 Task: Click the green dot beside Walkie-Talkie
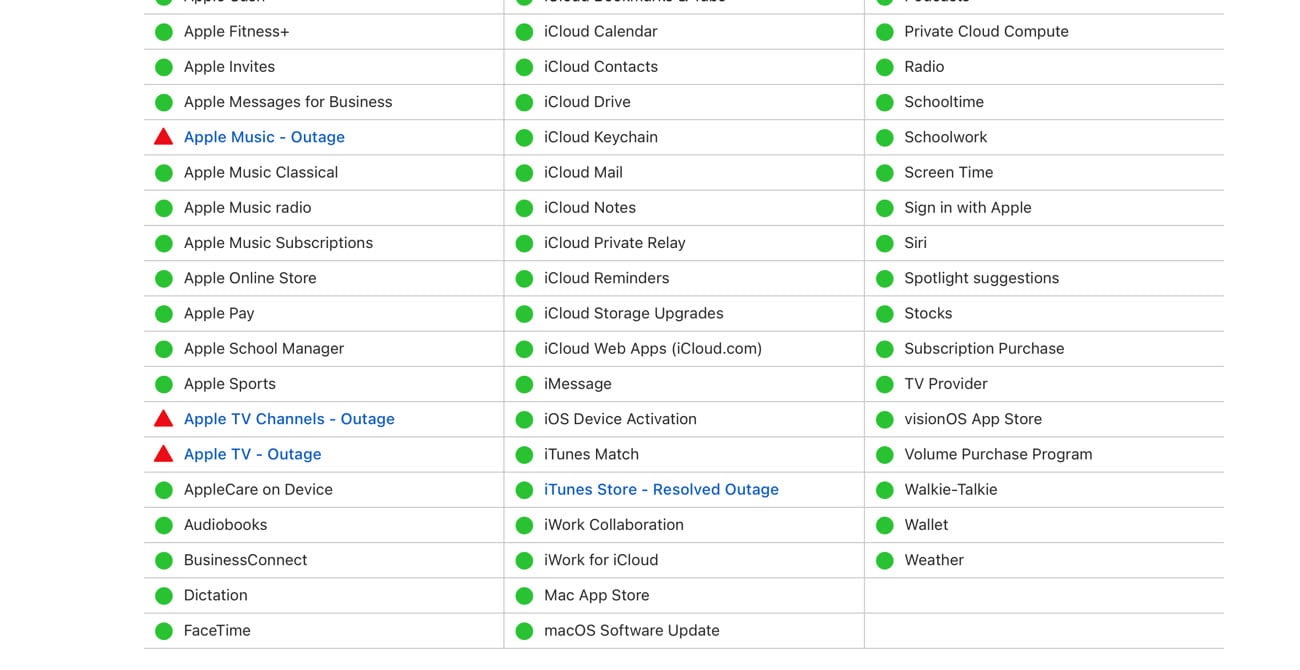884,490
